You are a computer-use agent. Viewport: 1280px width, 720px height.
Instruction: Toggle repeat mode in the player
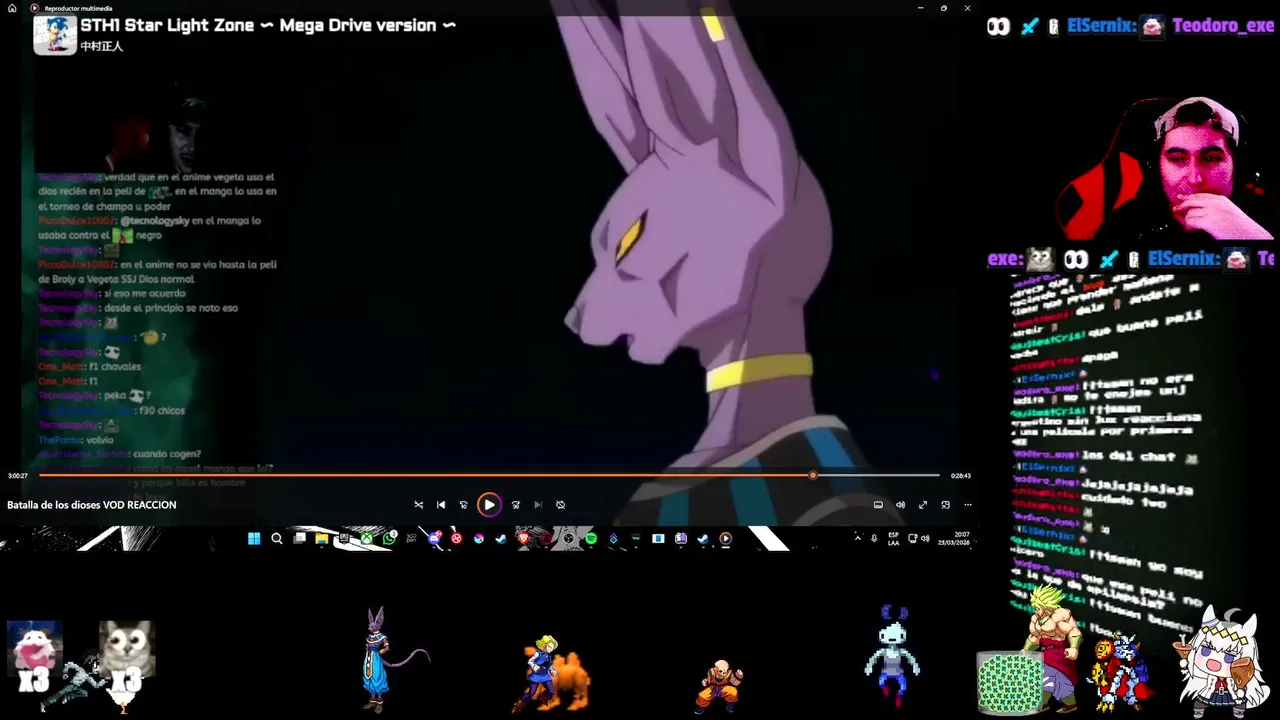click(560, 505)
